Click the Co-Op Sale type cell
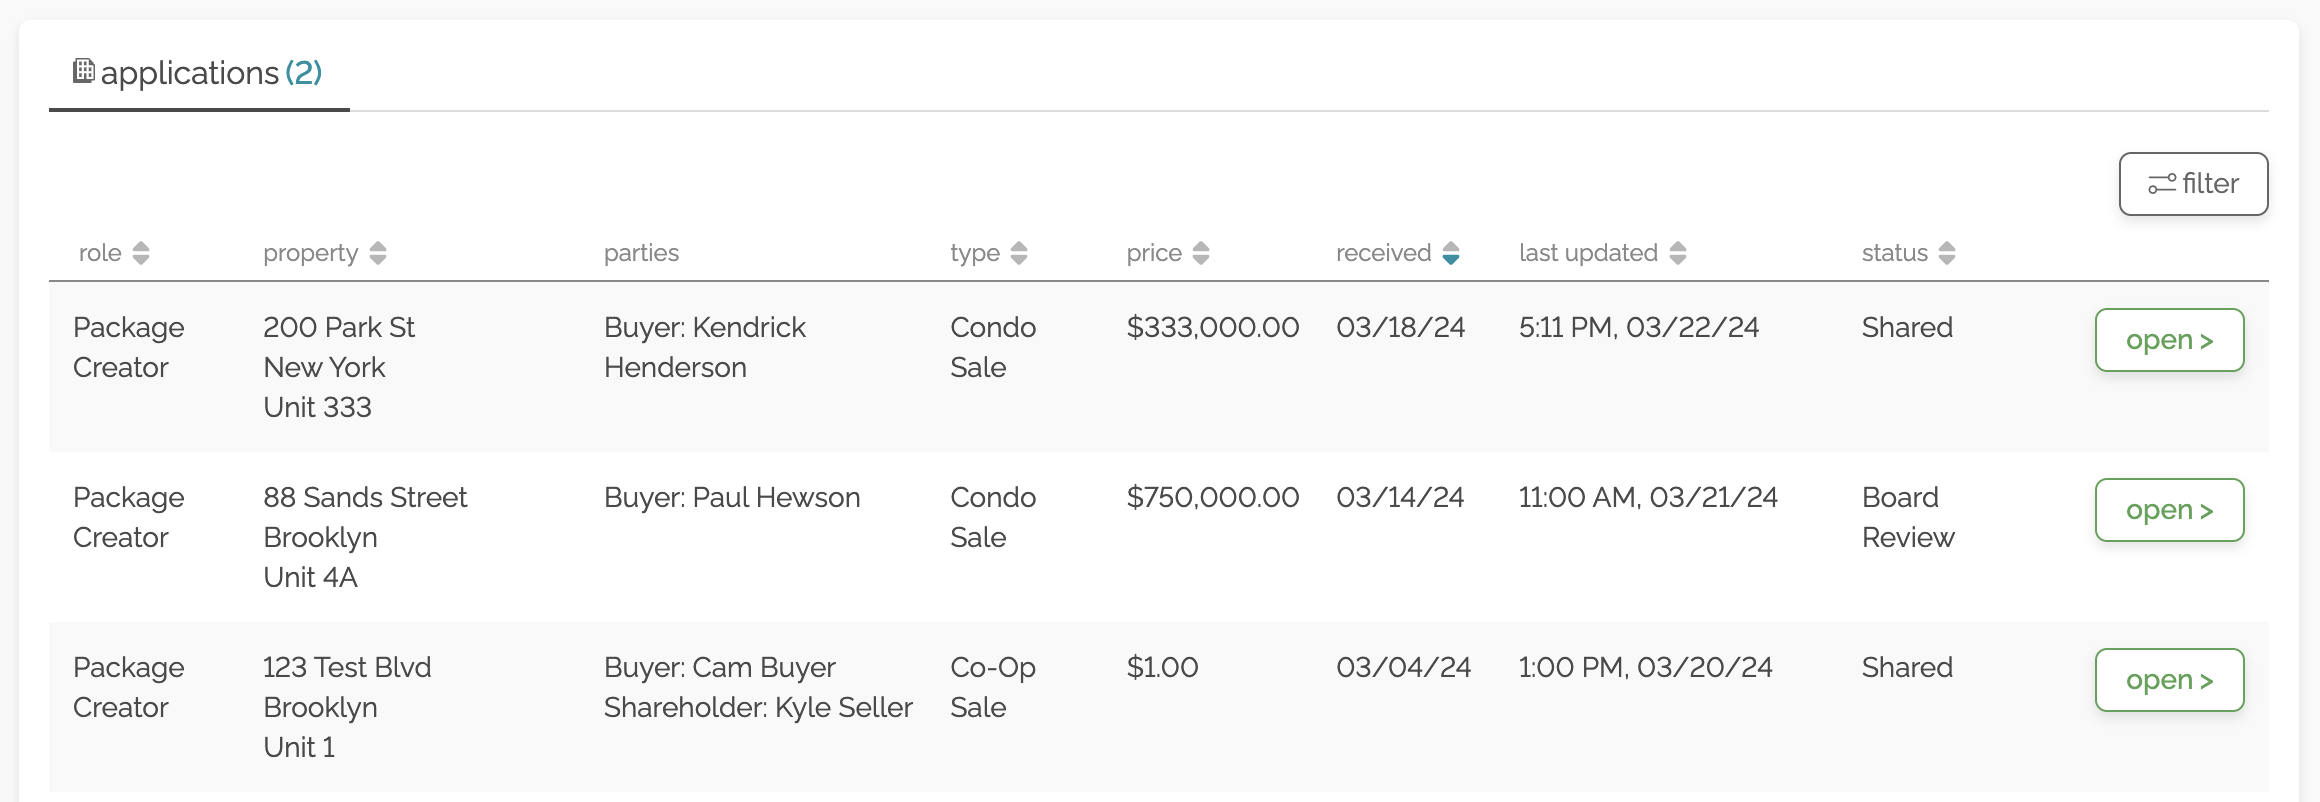This screenshot has height=802, width=2320. pyautogui.click(x=992, y=687)
